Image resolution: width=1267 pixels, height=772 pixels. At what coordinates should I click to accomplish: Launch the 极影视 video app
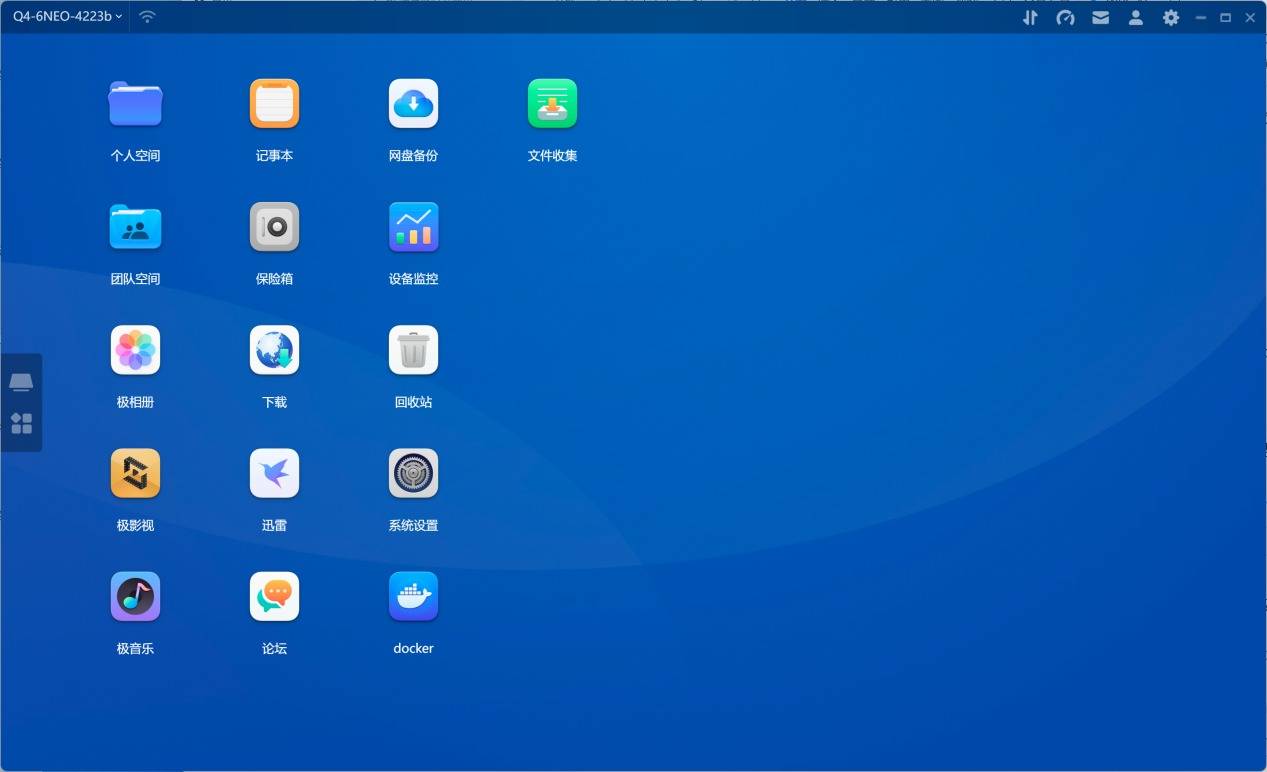[x=135, y=473]
